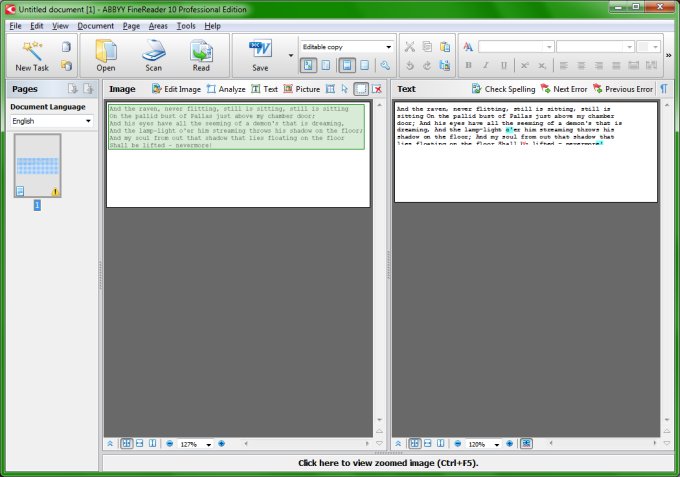Click the Read document icon
Viewport: 680px width, 477px height.
(201, 56)
